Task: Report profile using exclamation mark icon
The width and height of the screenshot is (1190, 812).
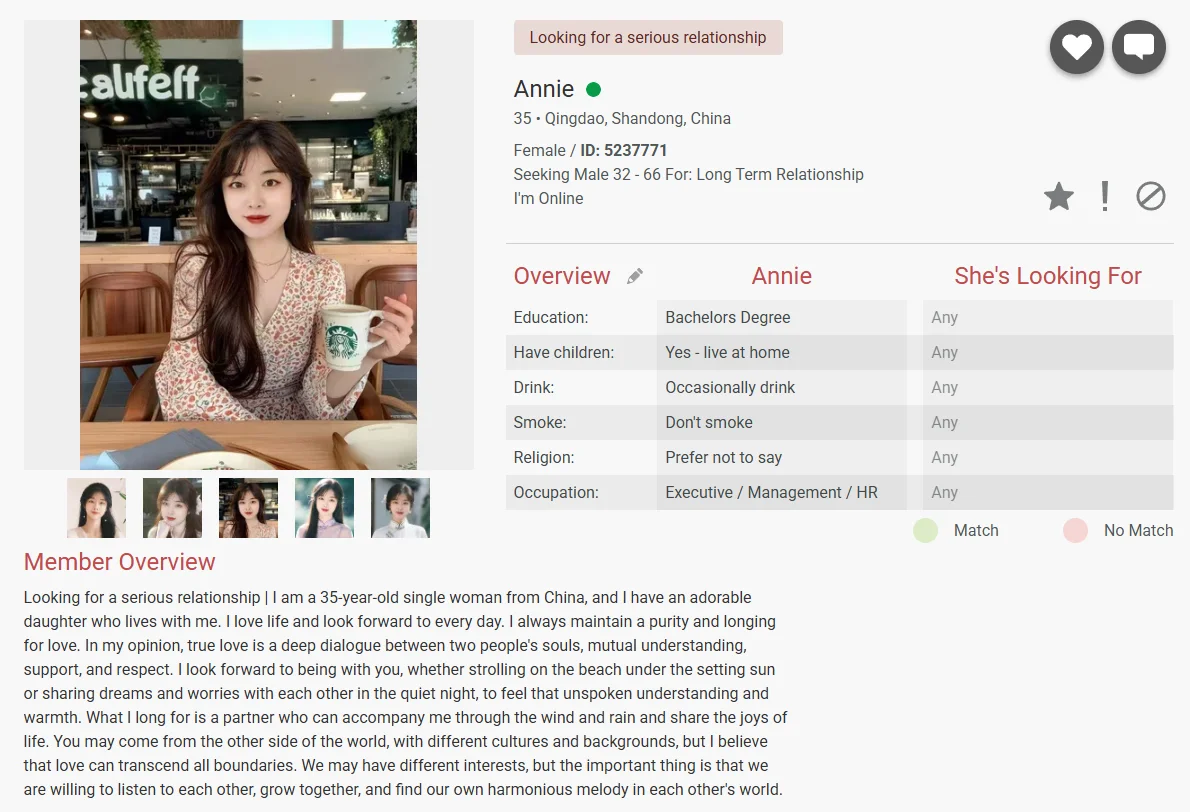Action: (1105, 197)
